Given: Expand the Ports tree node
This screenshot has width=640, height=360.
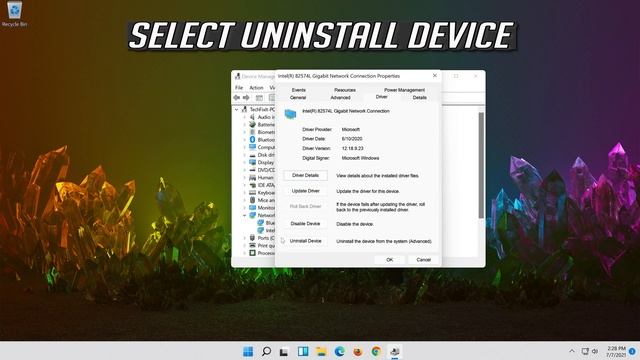Looking at the screenshot, I should (244, 238).
